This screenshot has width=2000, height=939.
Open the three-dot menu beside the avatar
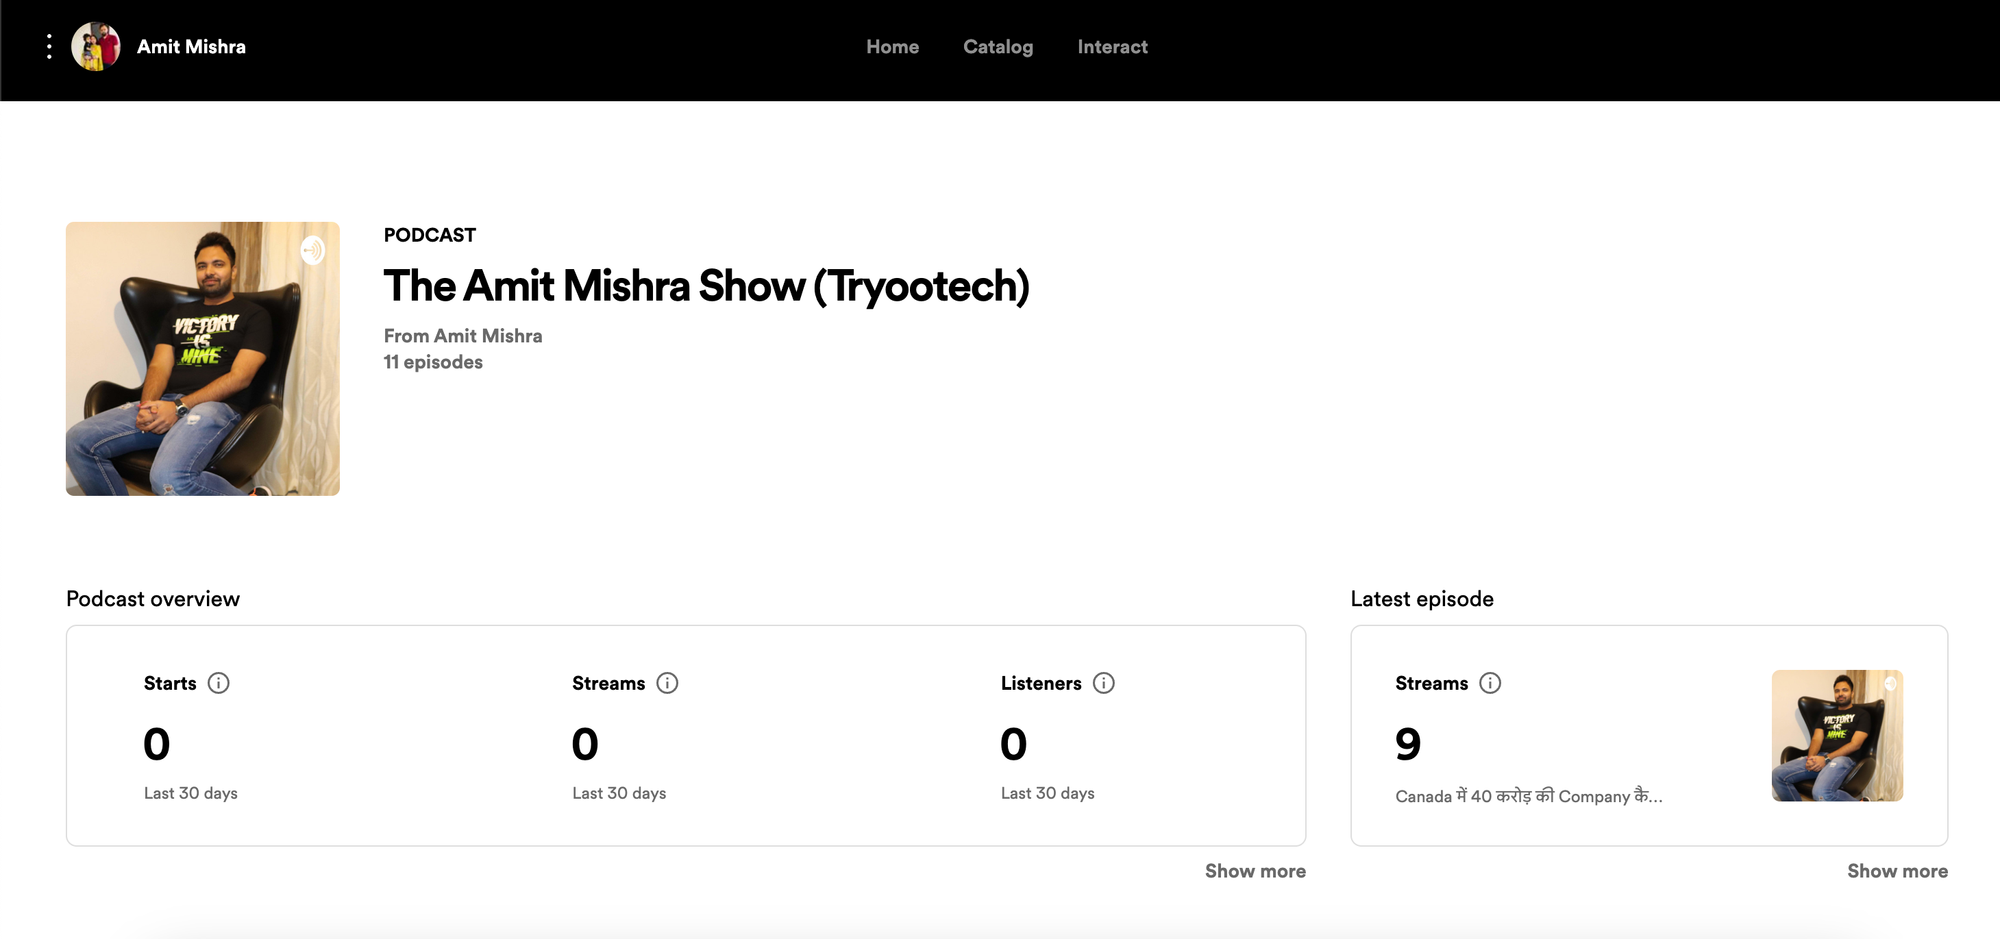pos(49,47)
